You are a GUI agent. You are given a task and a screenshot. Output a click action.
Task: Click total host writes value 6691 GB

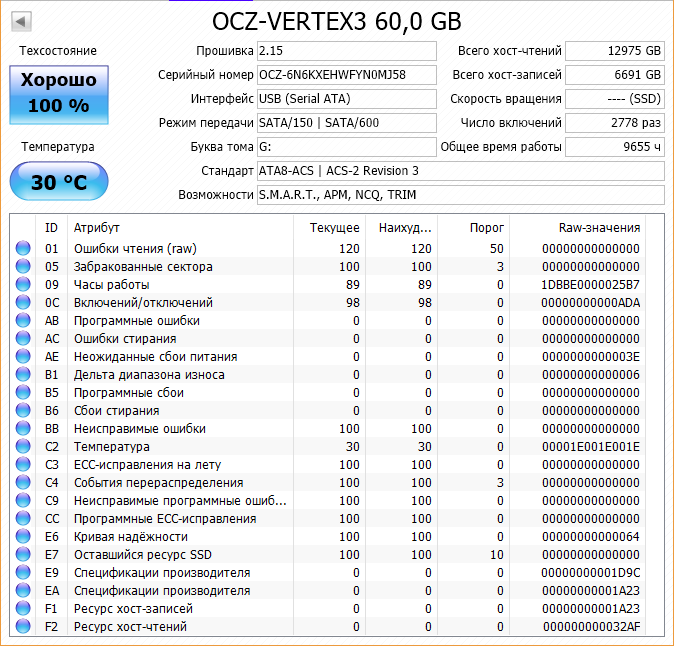[x=615, y=75]
